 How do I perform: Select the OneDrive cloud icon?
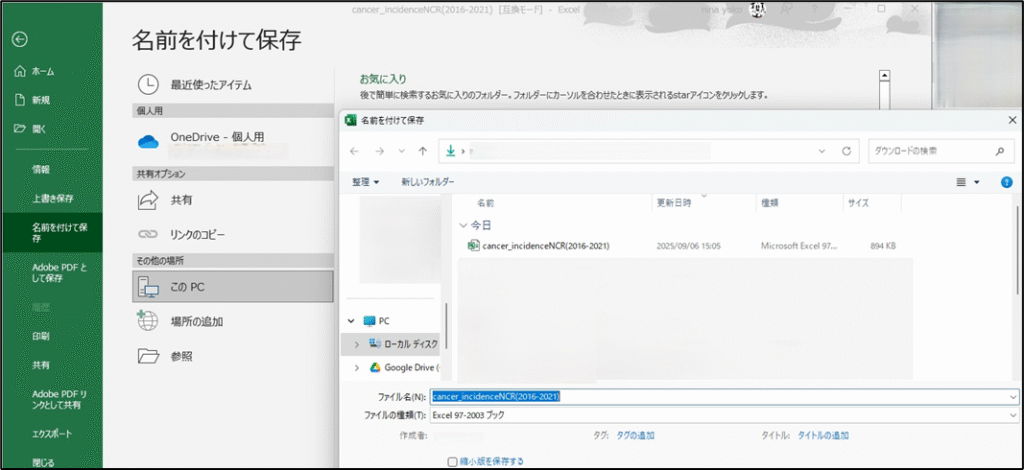(x=148, y=141)
